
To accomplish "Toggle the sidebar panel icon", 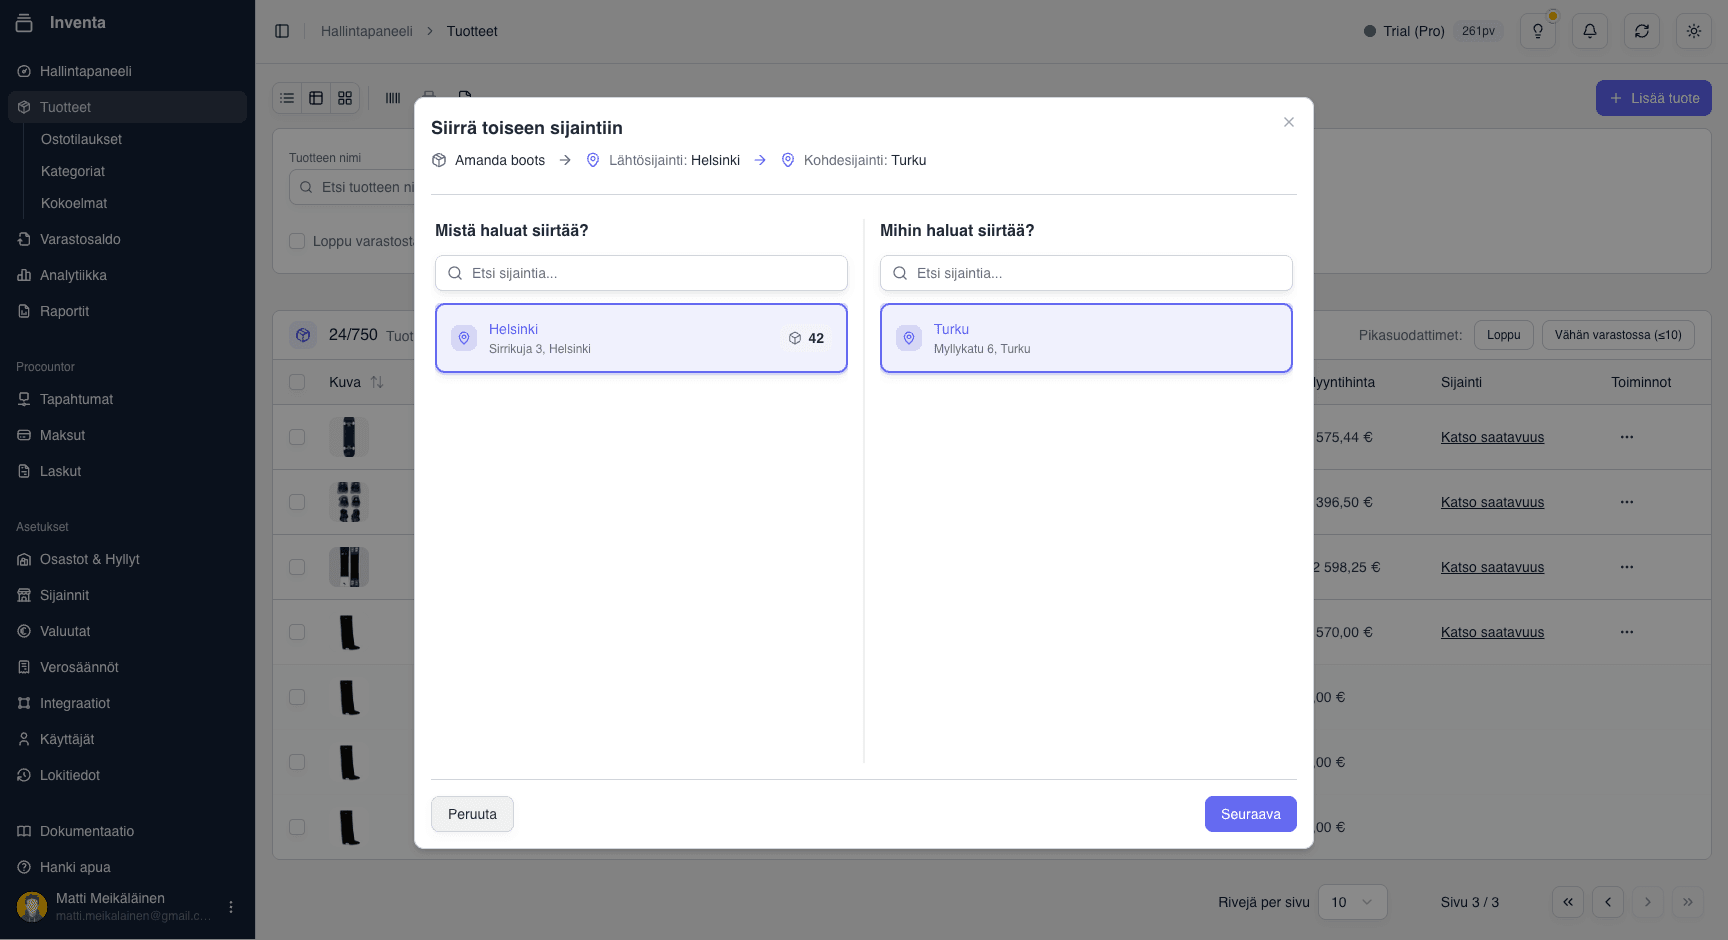I will click(x=282, y=31).
